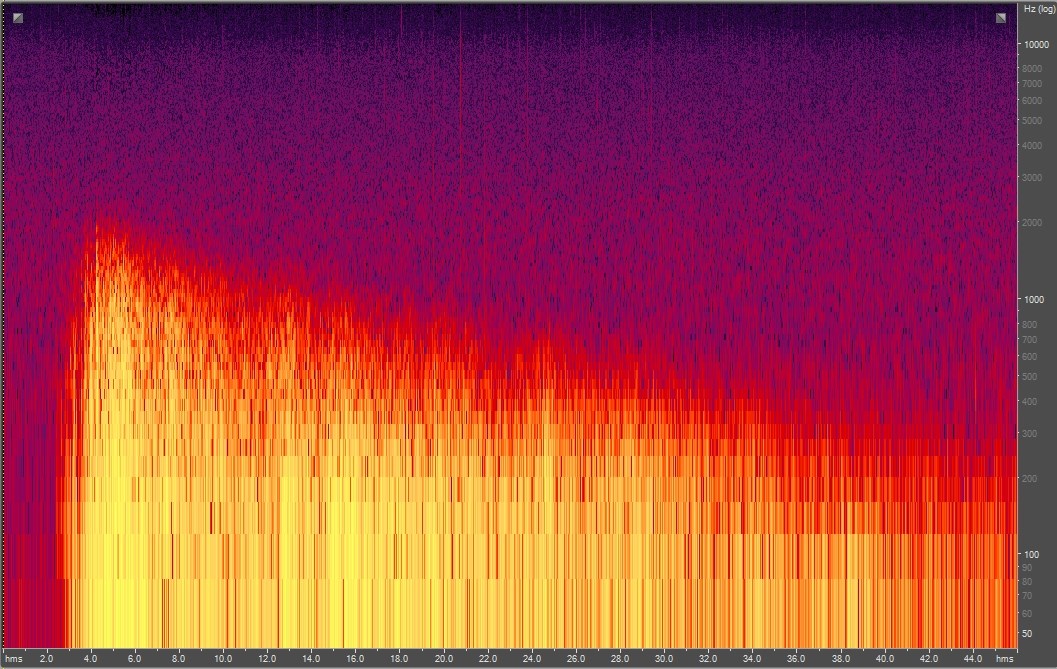Click the 5000 Hz frequency axis label

click(1033, 121)
